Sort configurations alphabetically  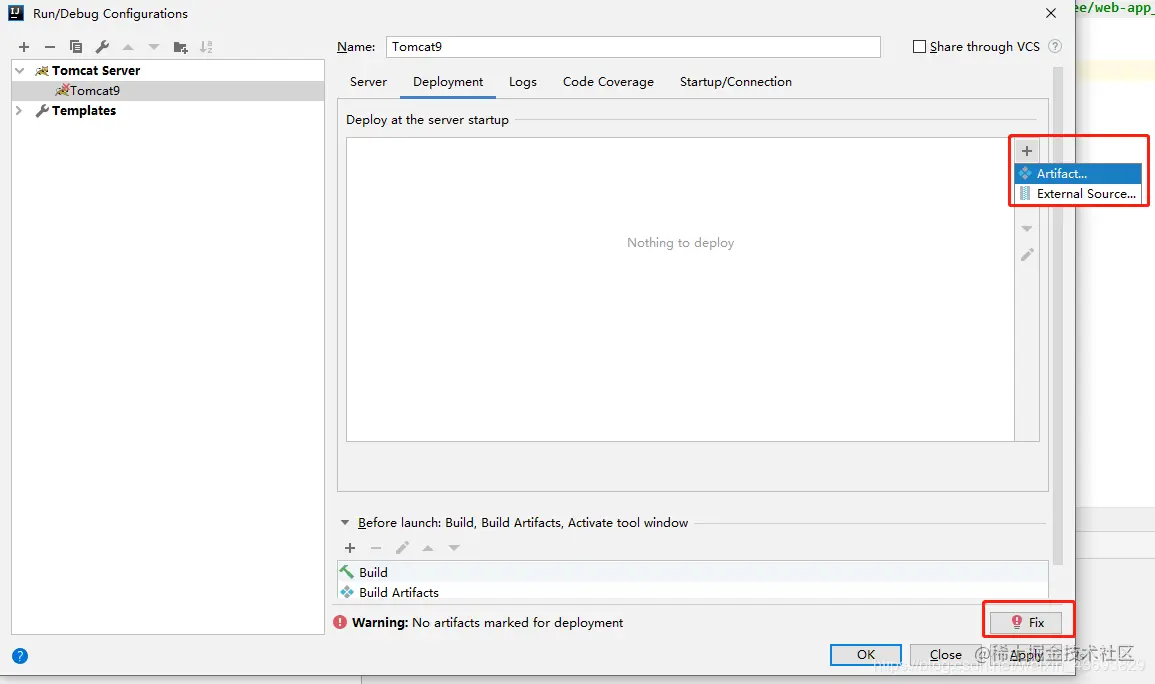click(x=206, y=47)
